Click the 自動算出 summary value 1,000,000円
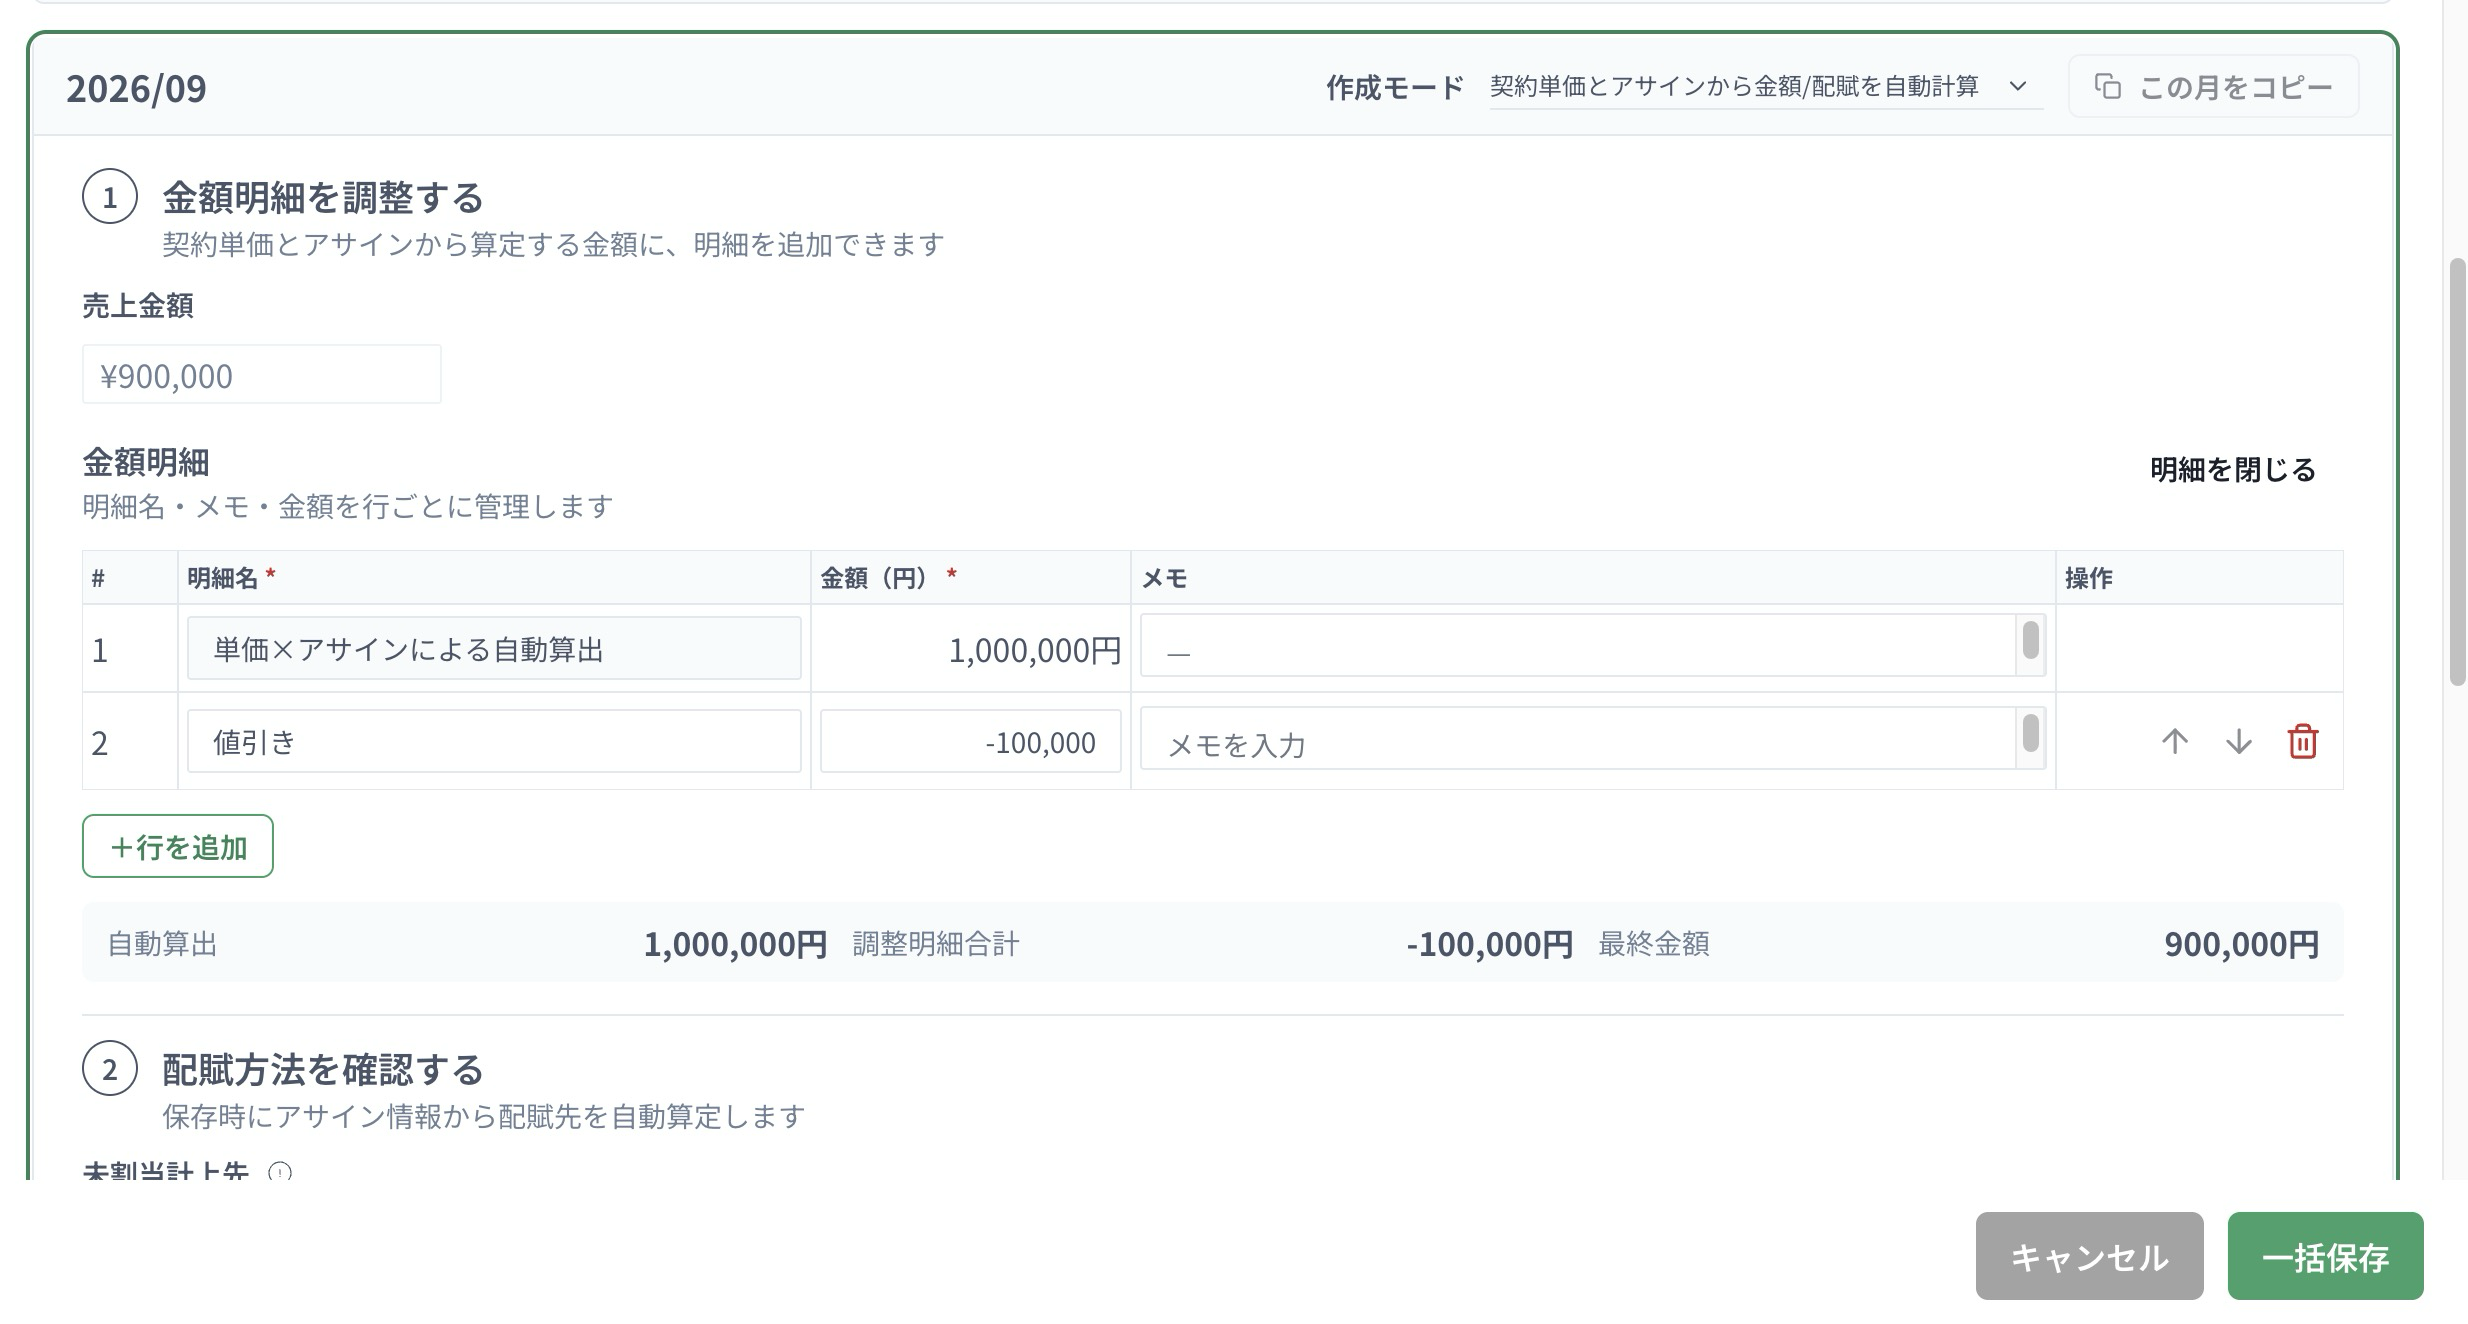The width and height of the screenshot is (2468, 1324). click(x=735, y=943)
